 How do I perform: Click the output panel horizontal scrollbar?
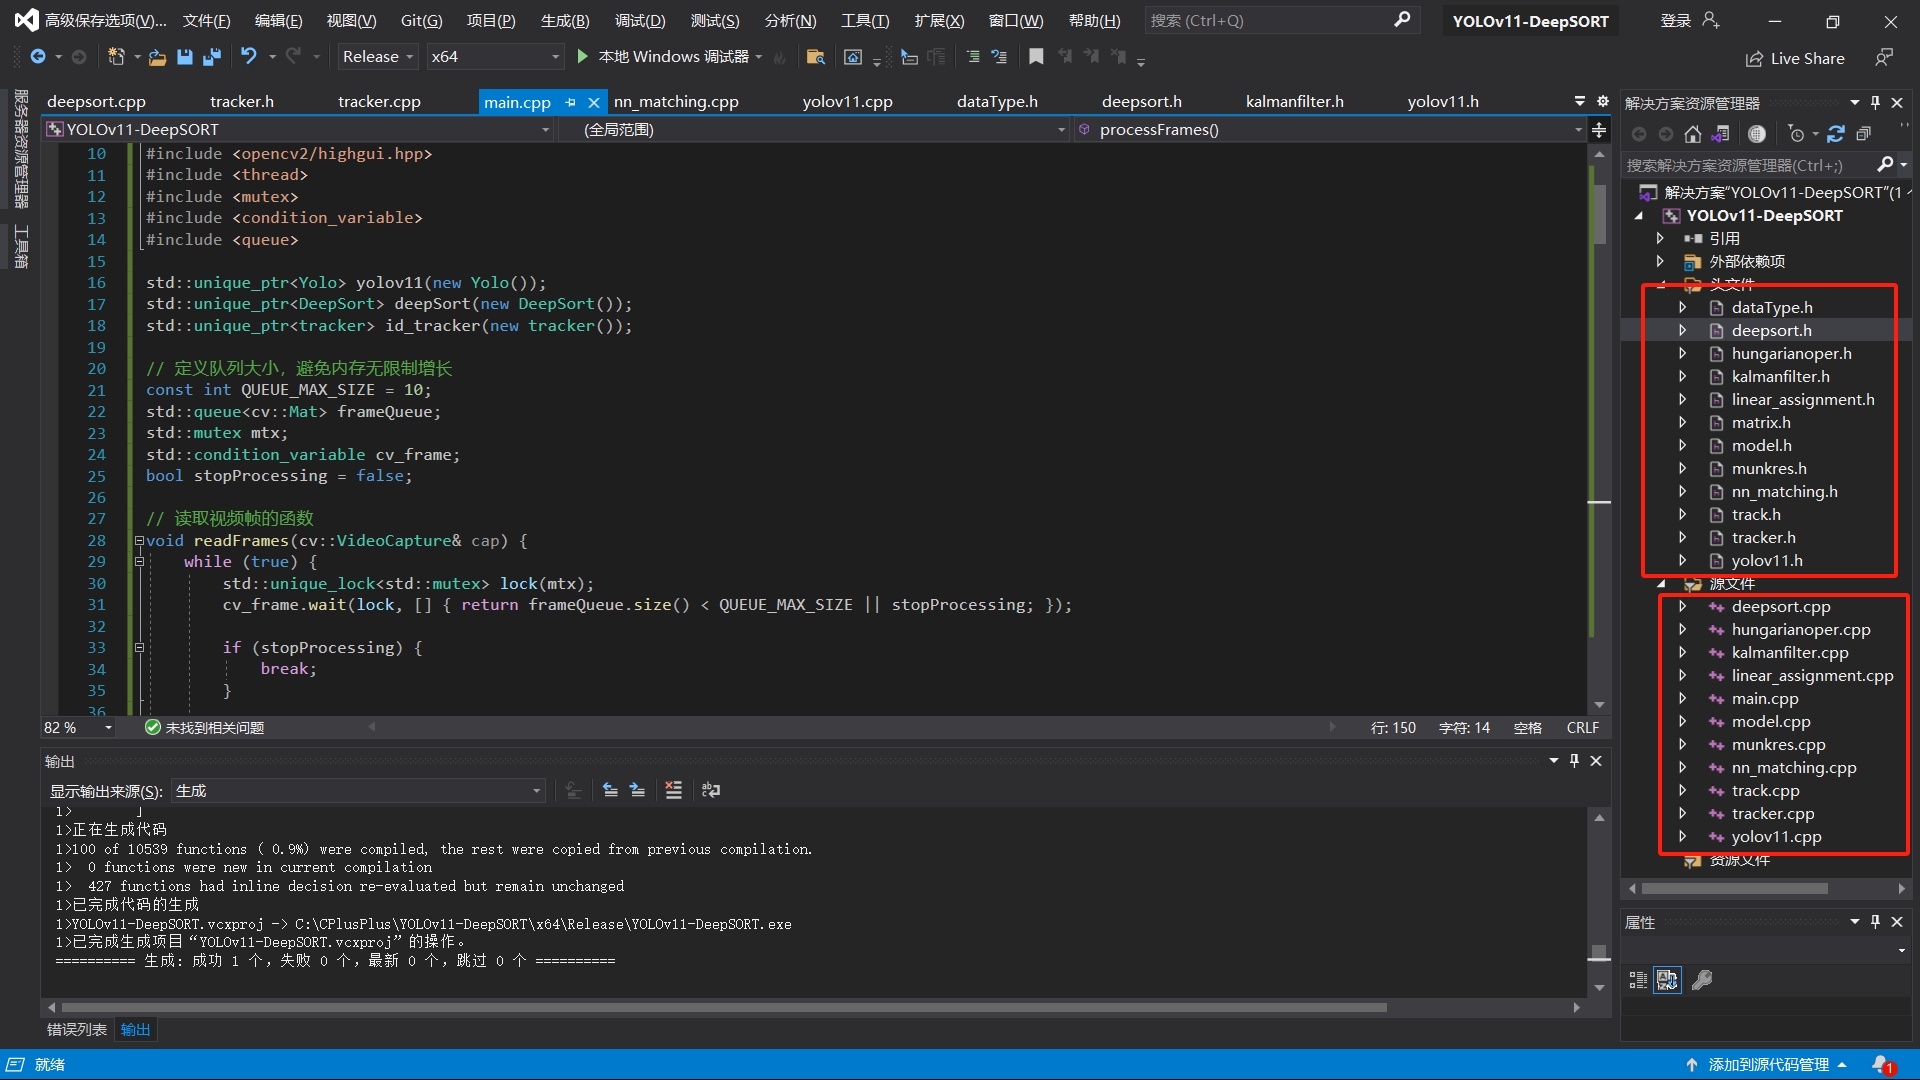tap(724, 1008)
